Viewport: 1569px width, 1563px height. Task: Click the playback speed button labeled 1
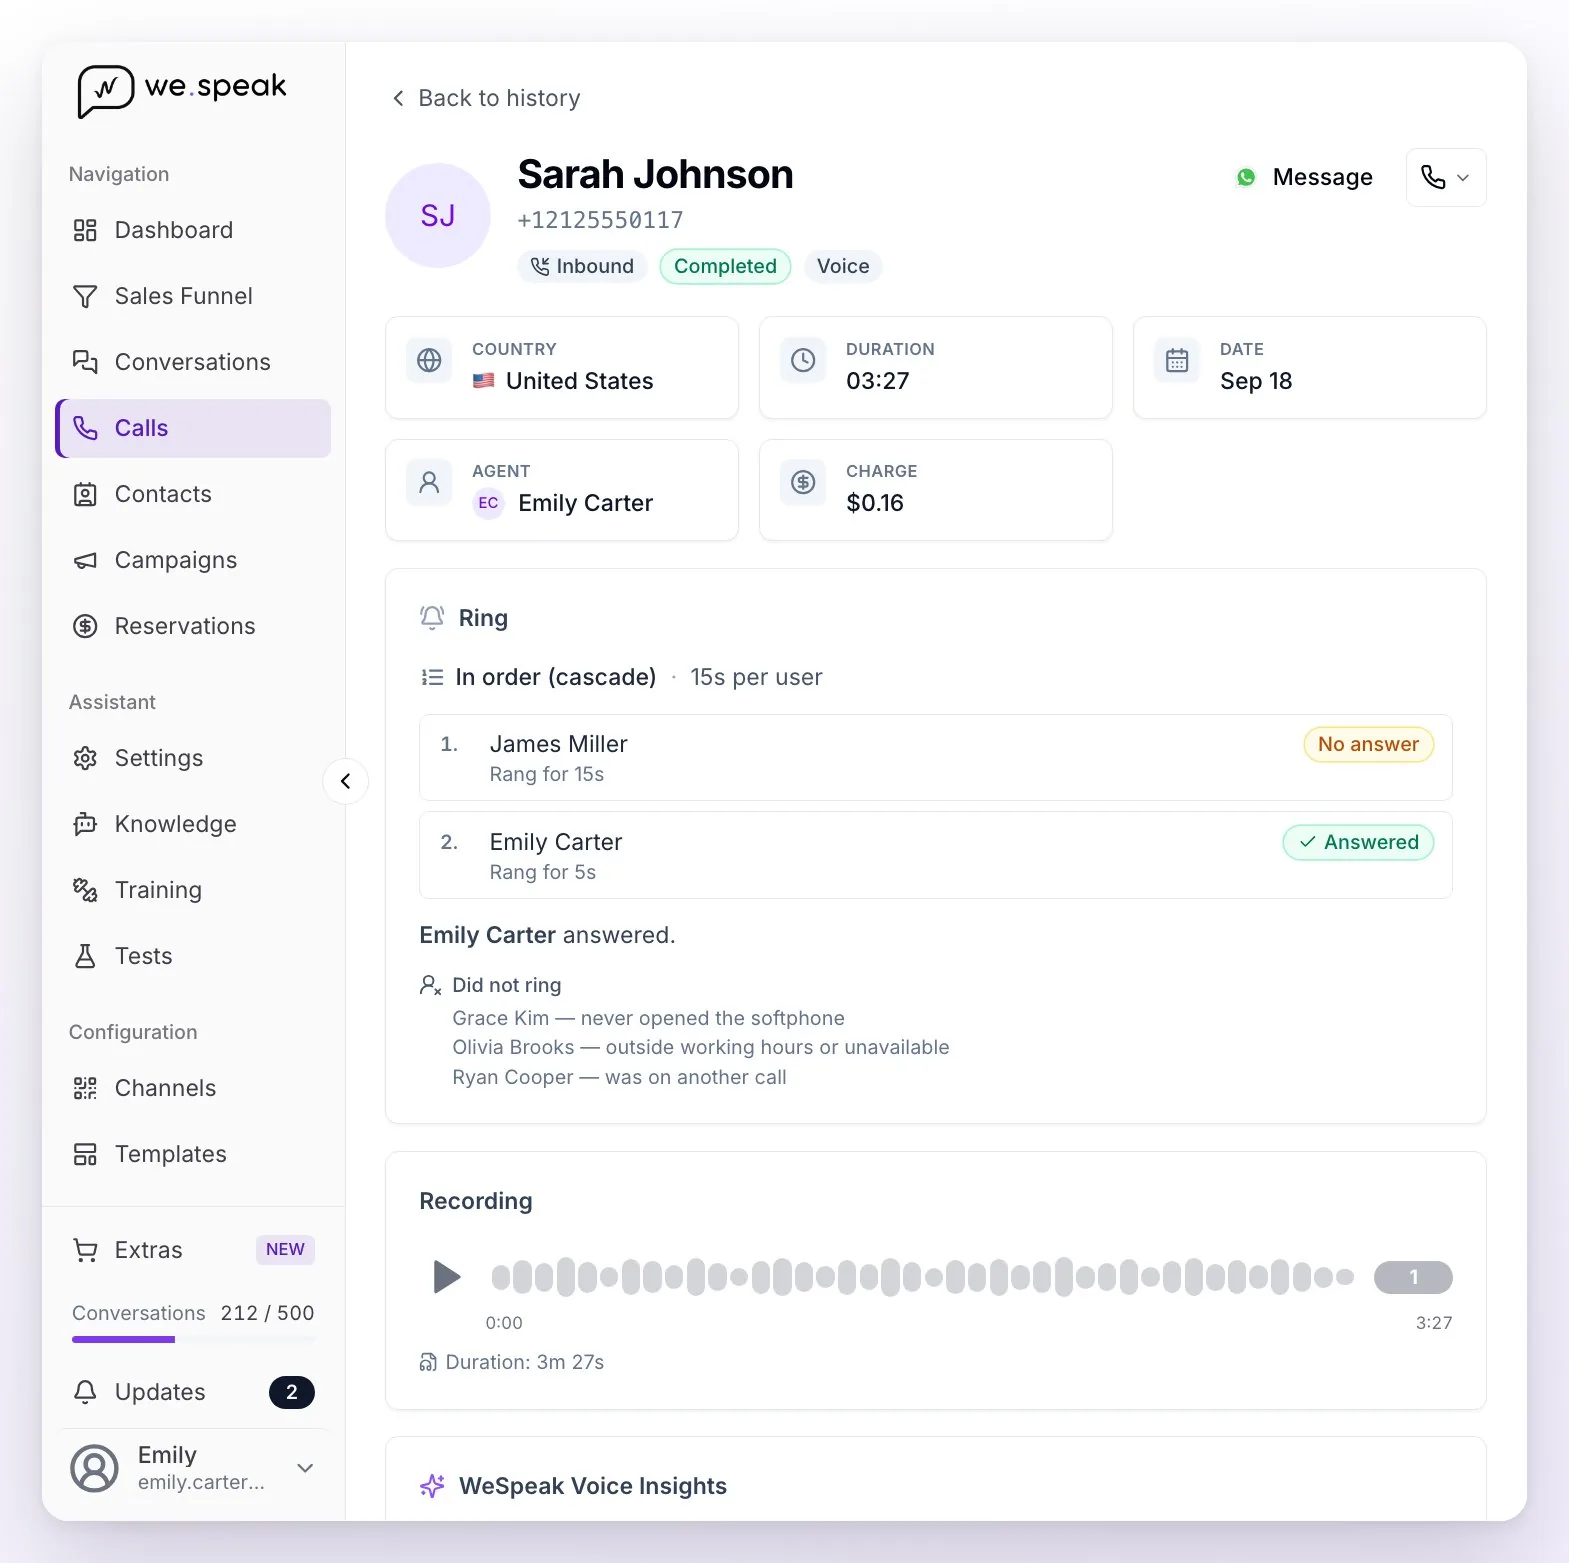pyautogui.click(x=1413, y=1277)
